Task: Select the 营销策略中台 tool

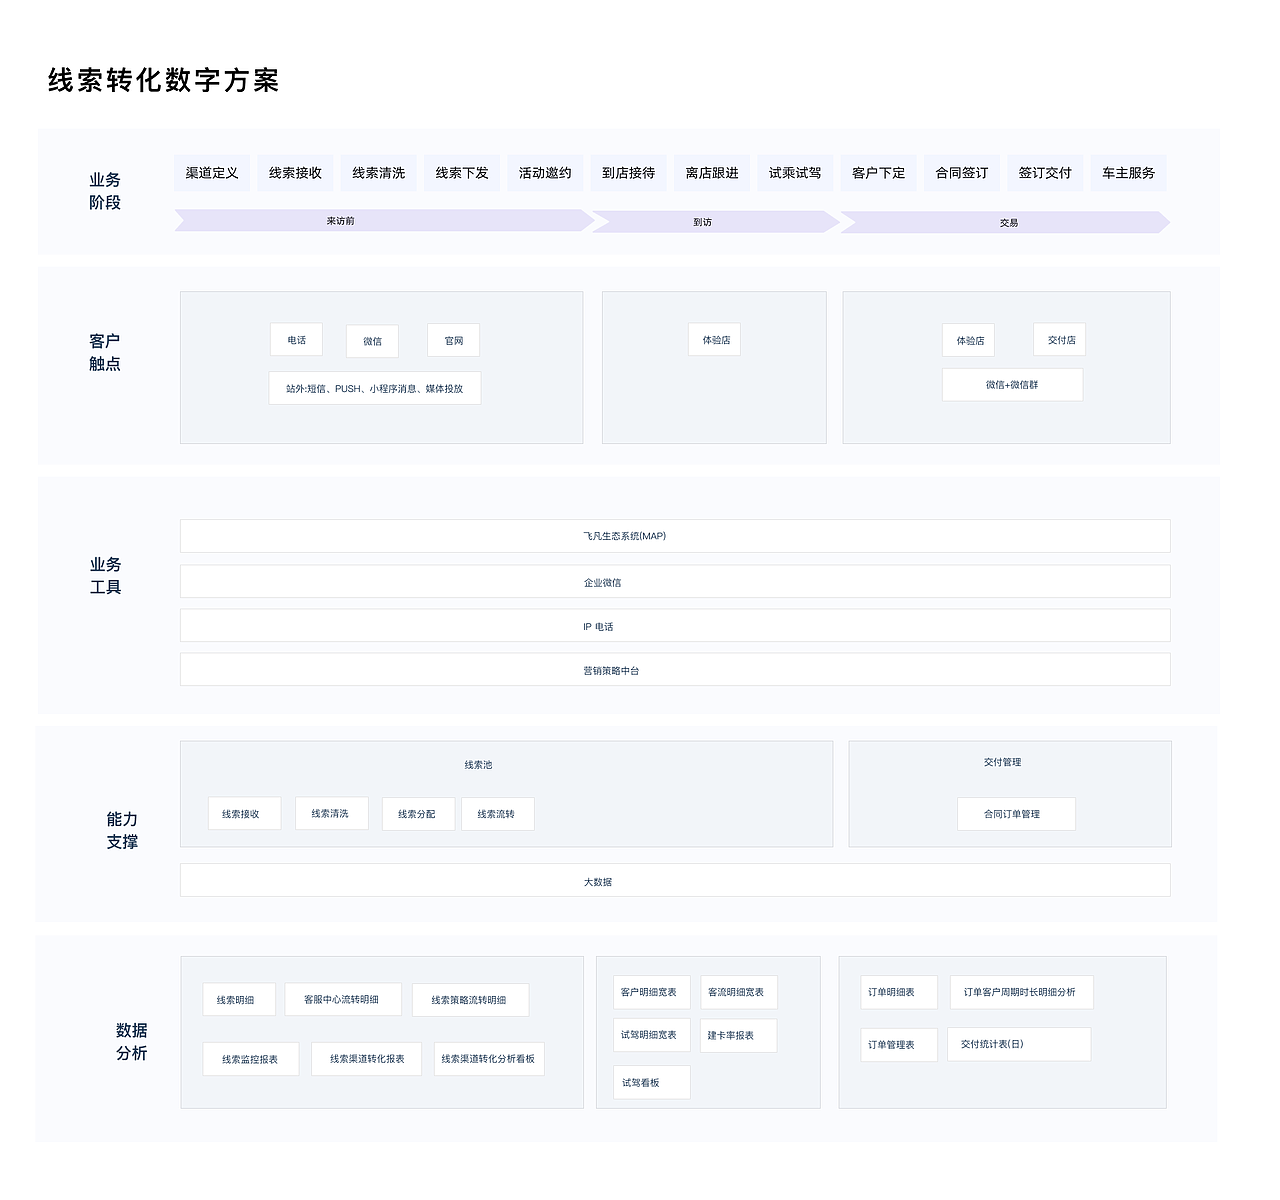Action: [674, 670]
